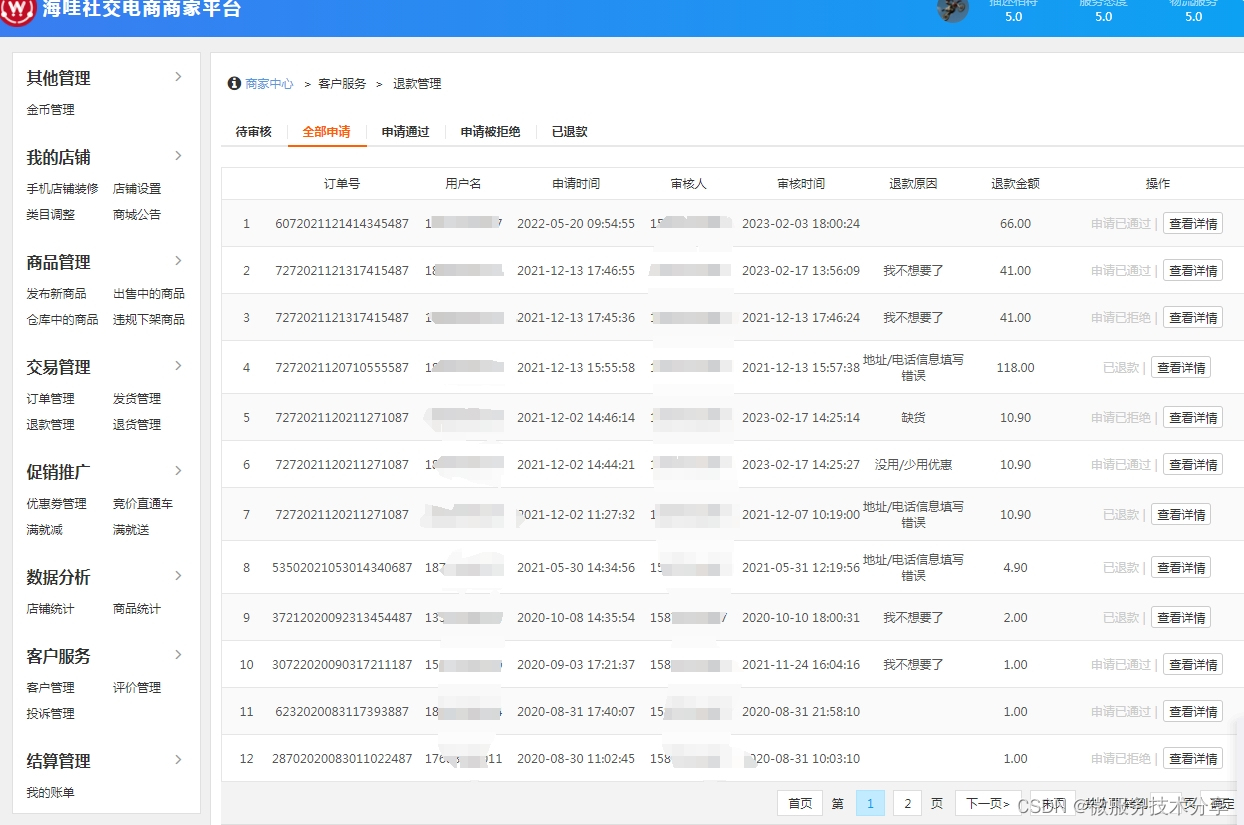
Task: Select page 1 in pagination
Action: tap(871, 803)
